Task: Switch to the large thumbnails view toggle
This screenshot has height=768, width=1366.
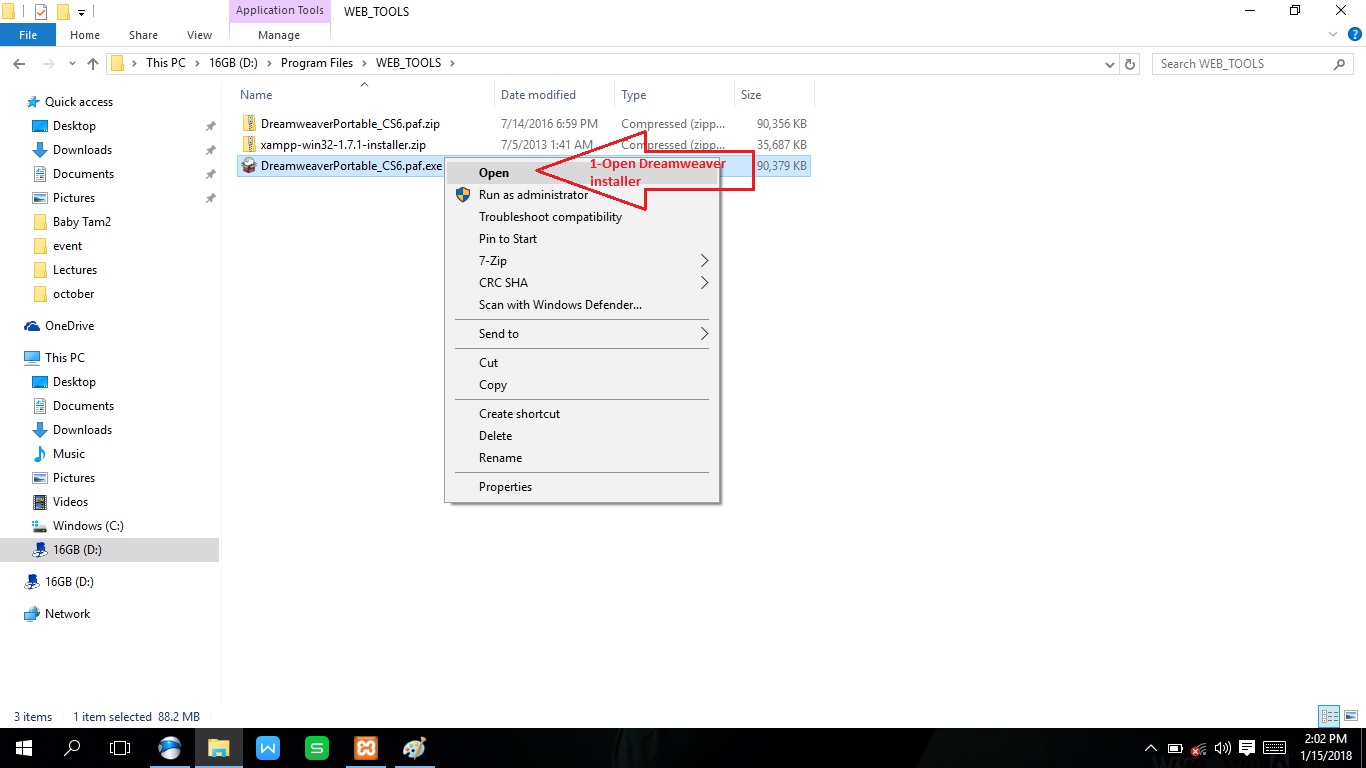Action: coord(1349,716)
